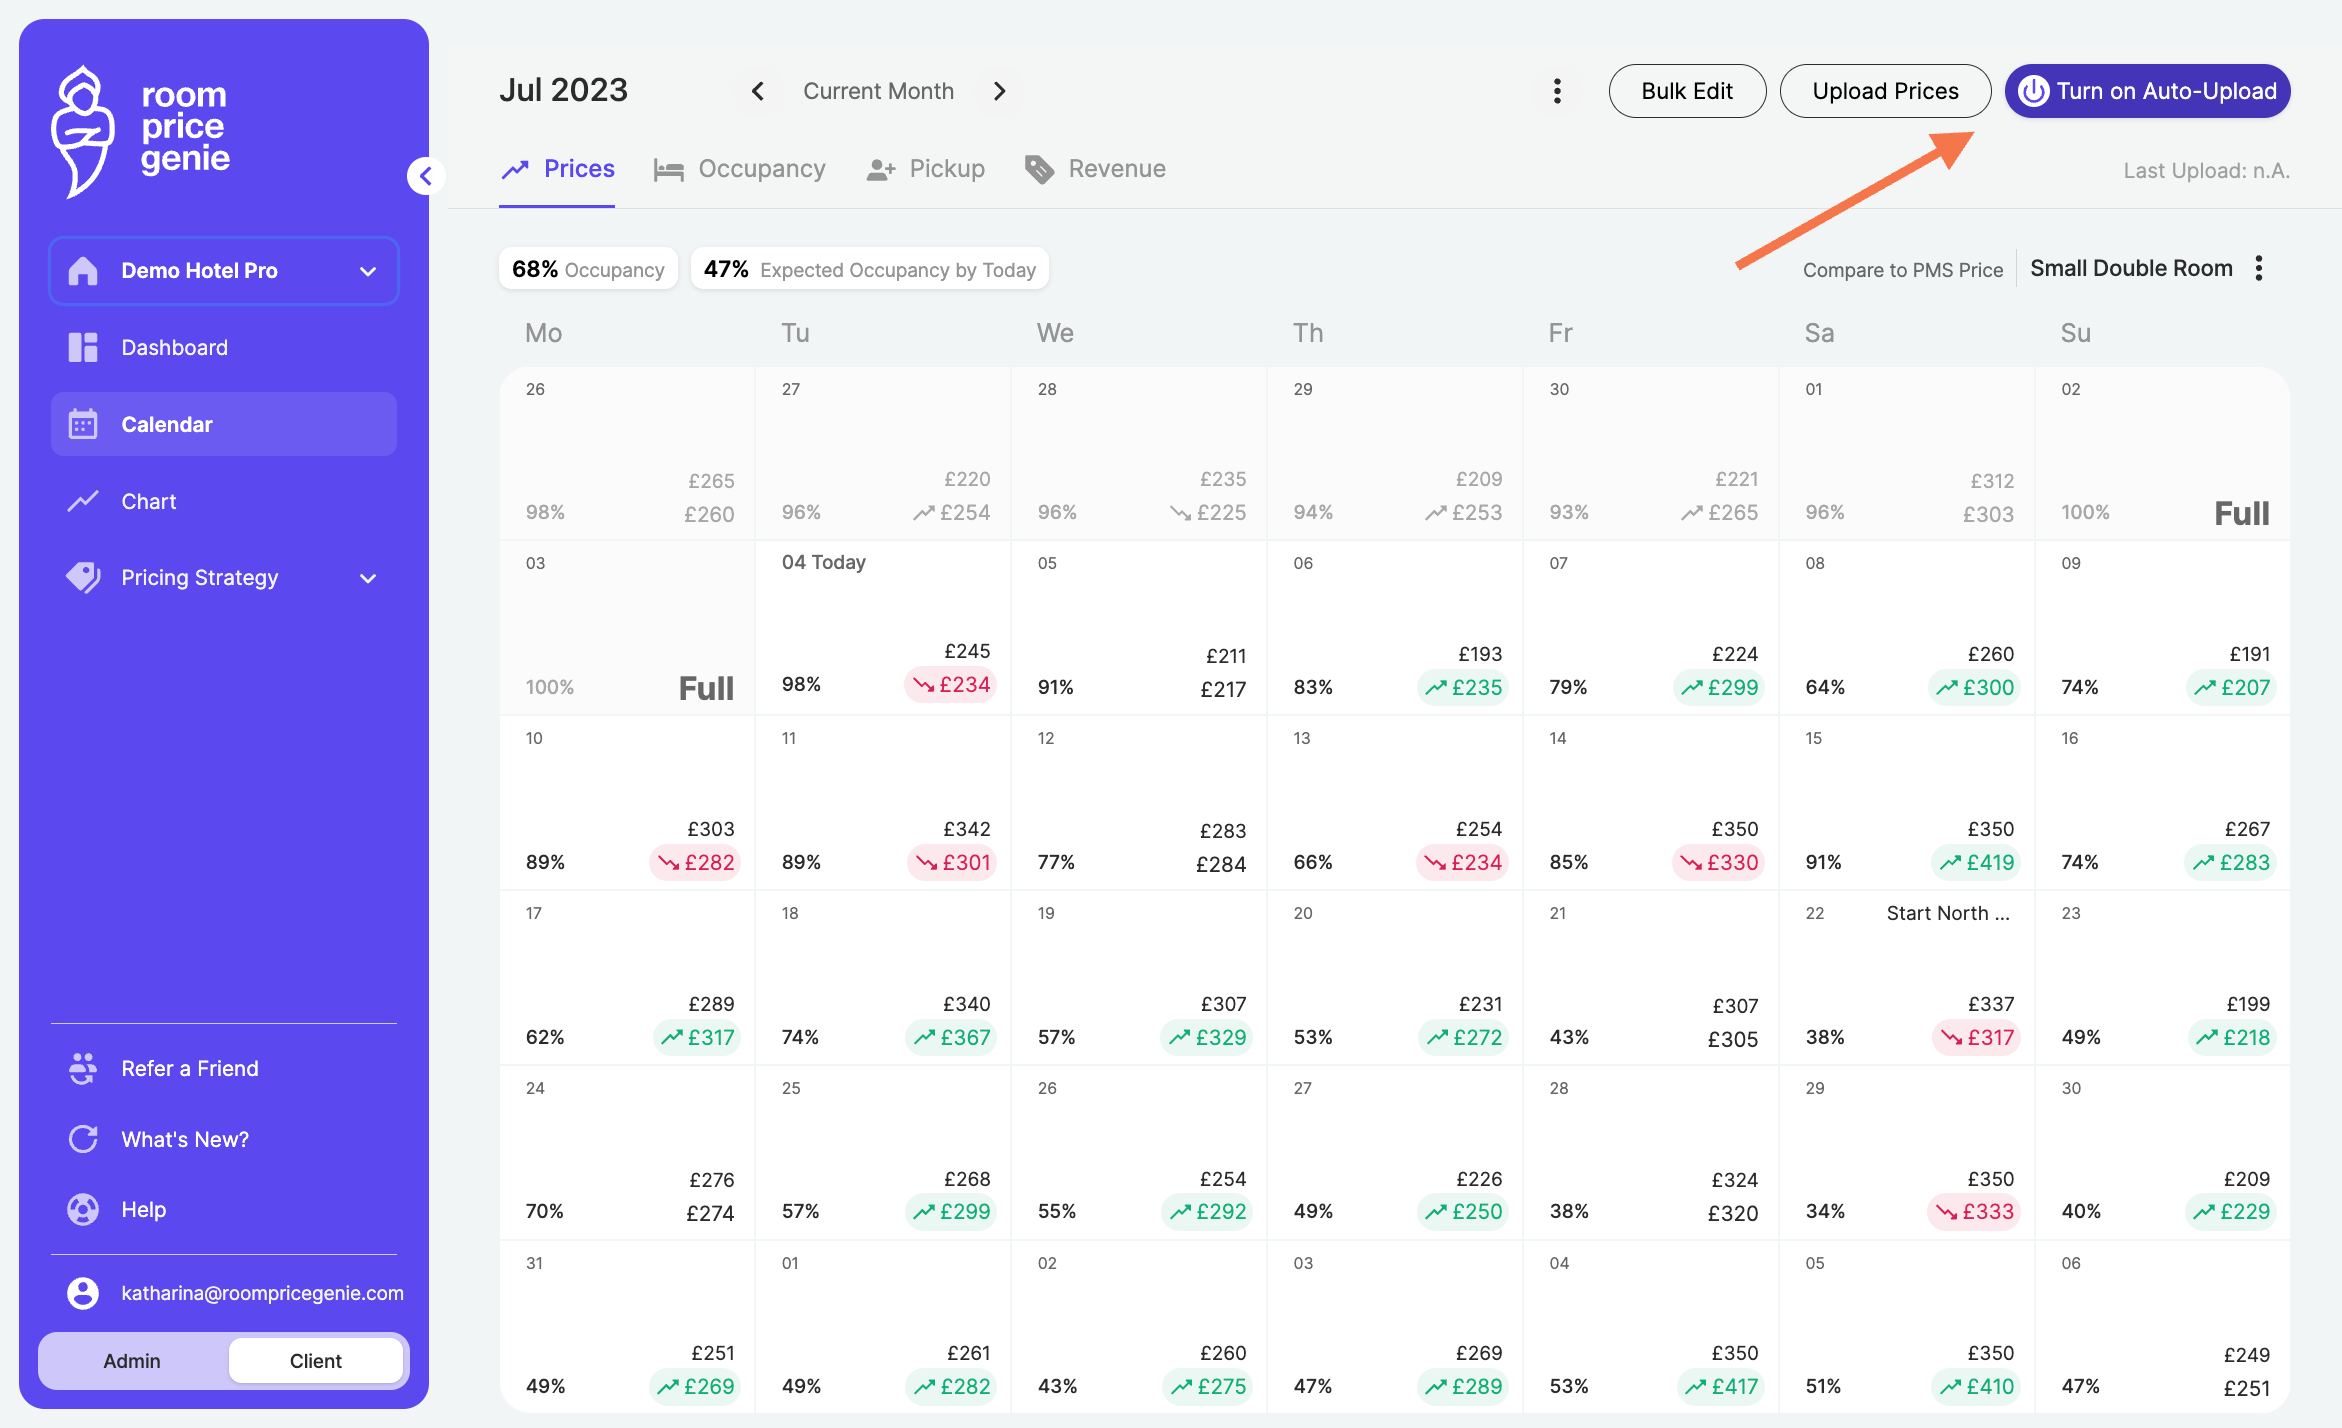Open the Chart view
The width and height of the screenshot is (2342, 1428).
pyautogui.click(x=223, y=501)
